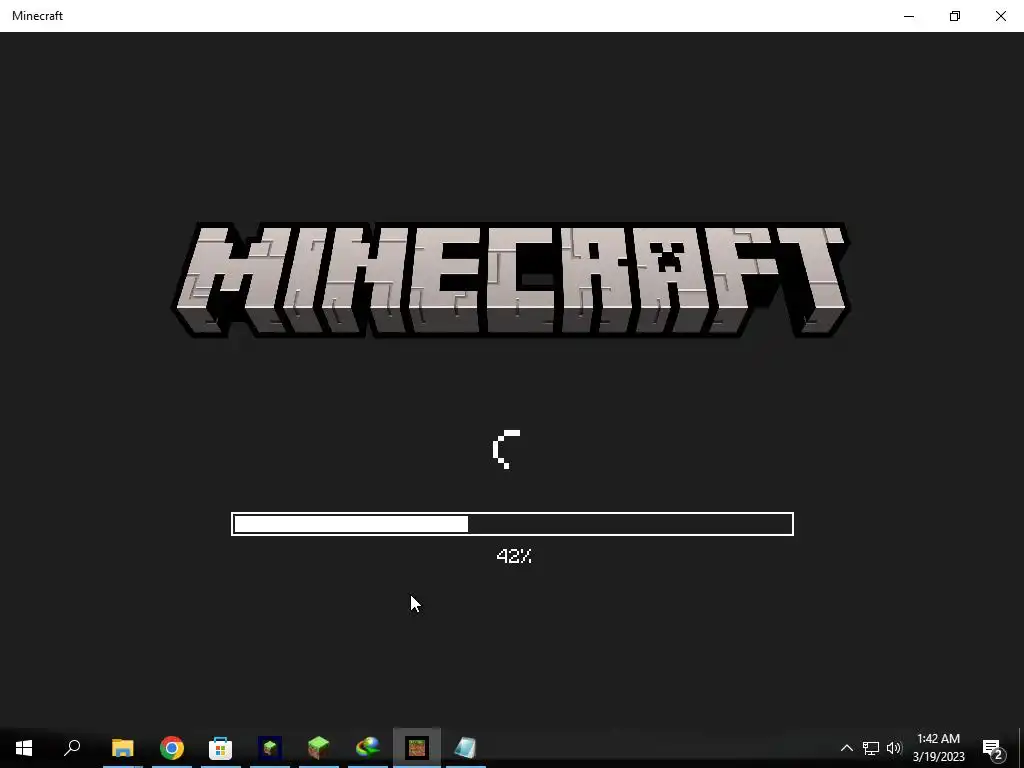1024x768 pixels.
Task: Click the Minecraft window title text
Action: pyautogui.click(x=37, y=16)
